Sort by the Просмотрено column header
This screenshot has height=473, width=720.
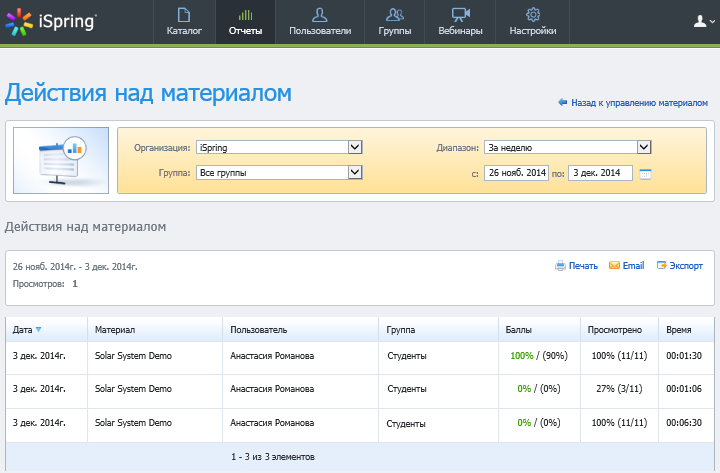619,330
